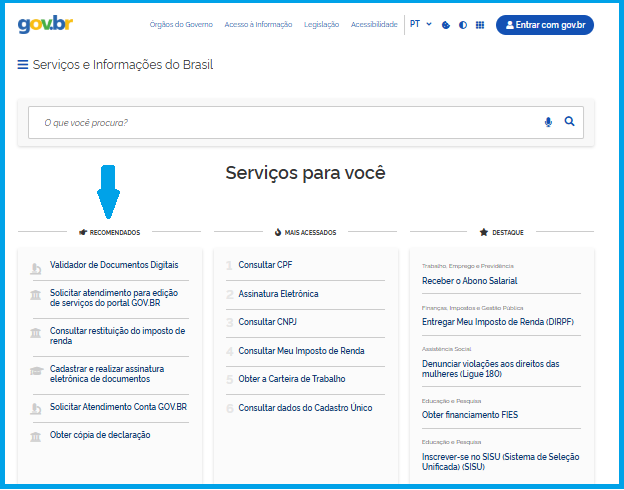The image size is (624, 490).
Task: Select Consultar CPF service
Action: tap(265, 265)
